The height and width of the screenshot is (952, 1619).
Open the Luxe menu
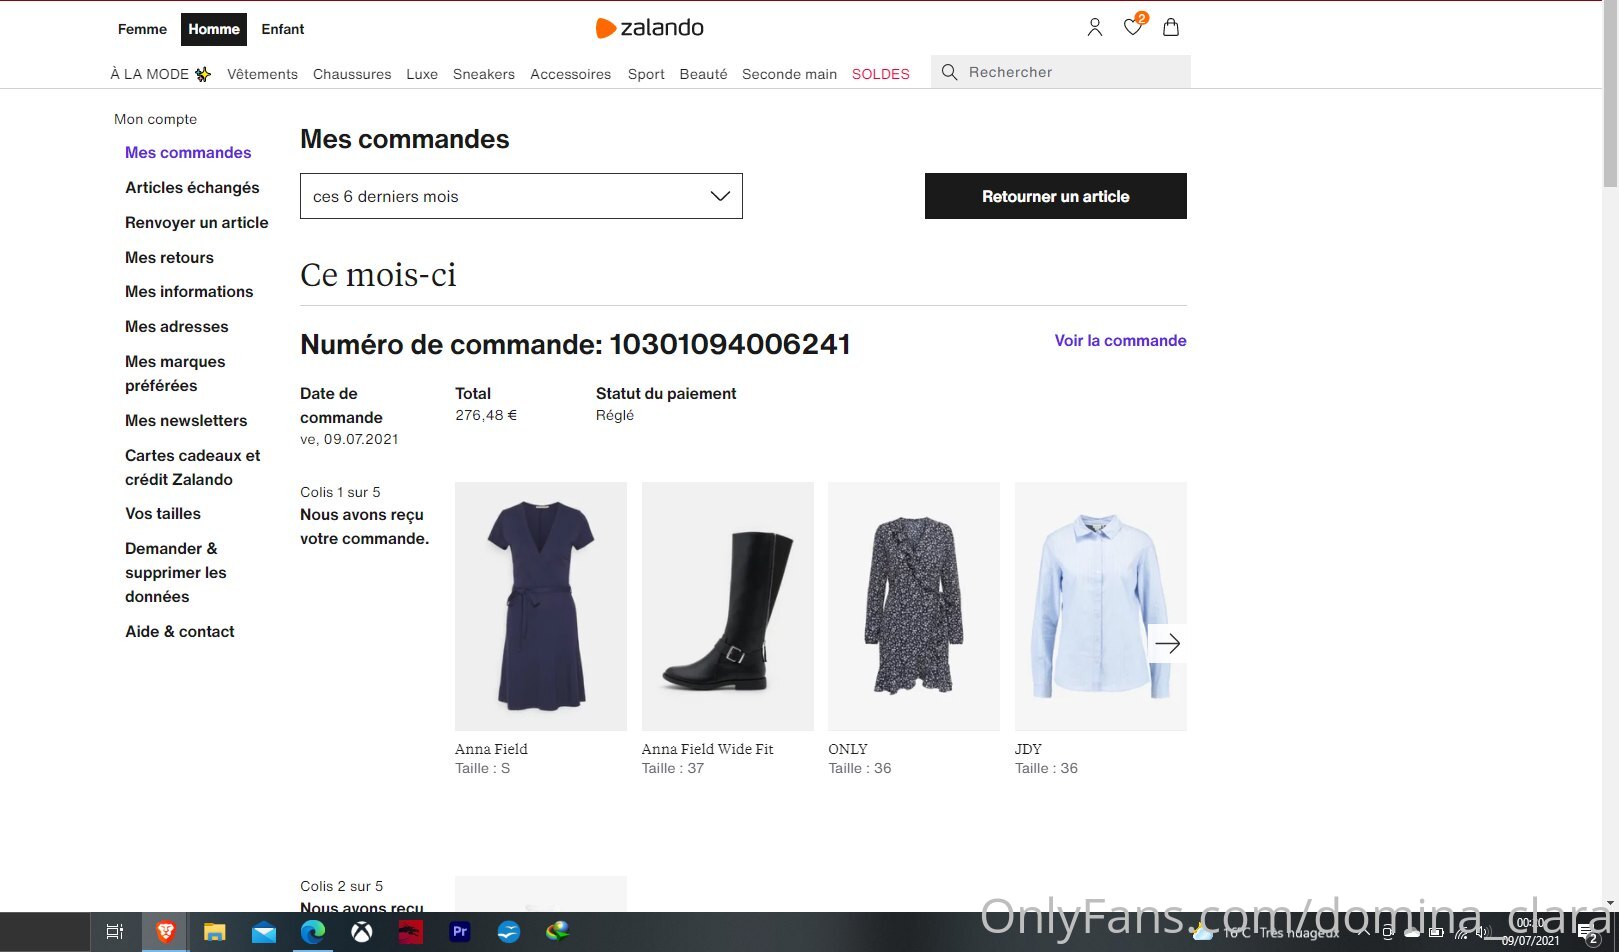[x=422, y=74]
